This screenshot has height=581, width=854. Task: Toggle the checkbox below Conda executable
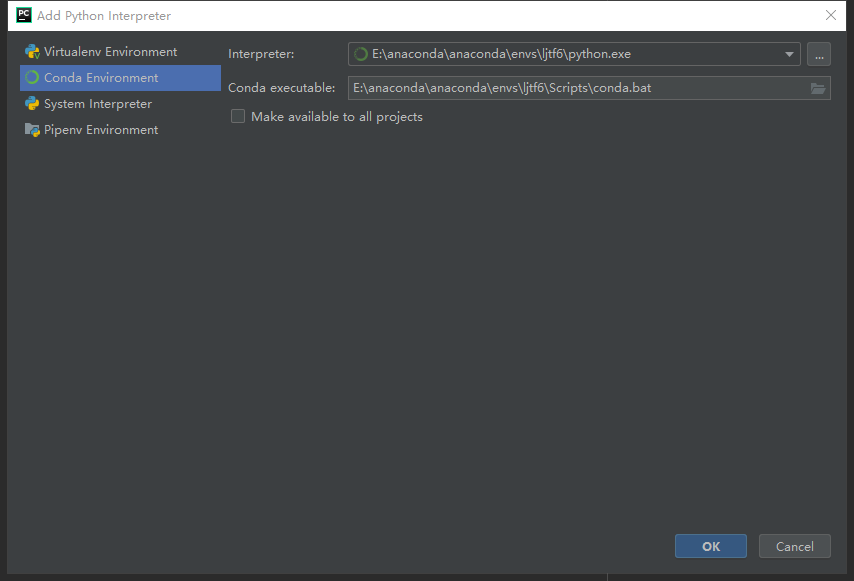coord(238,116)
